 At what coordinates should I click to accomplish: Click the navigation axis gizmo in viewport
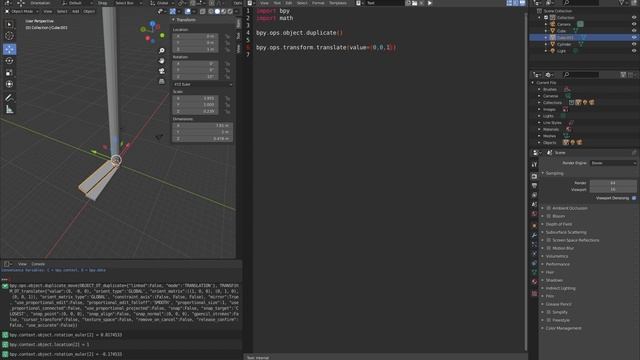(x=153, y=32)
